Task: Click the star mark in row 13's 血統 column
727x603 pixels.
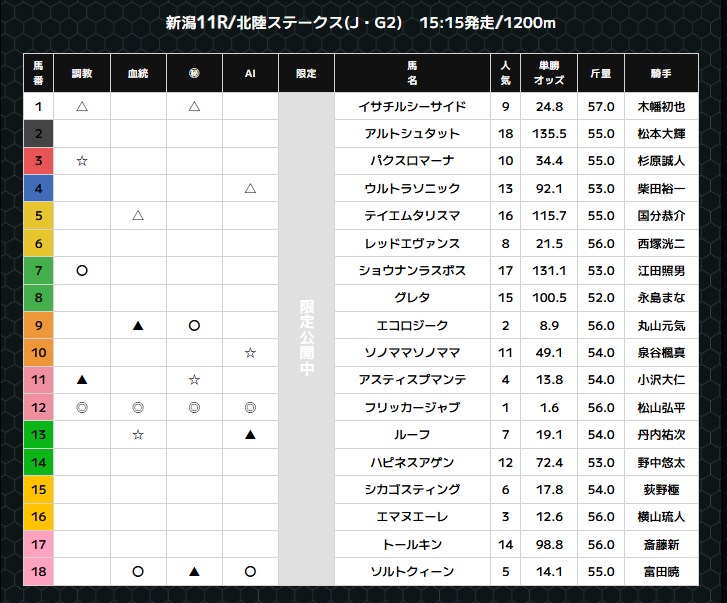Action: pyautogui.click(x=138, y=435)
